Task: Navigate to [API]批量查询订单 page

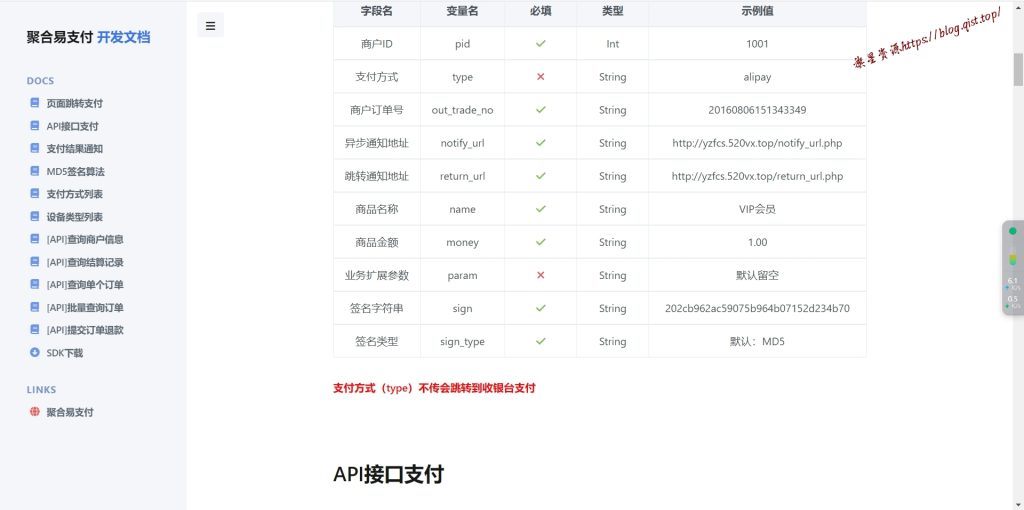Action: [x=84, y=308]
